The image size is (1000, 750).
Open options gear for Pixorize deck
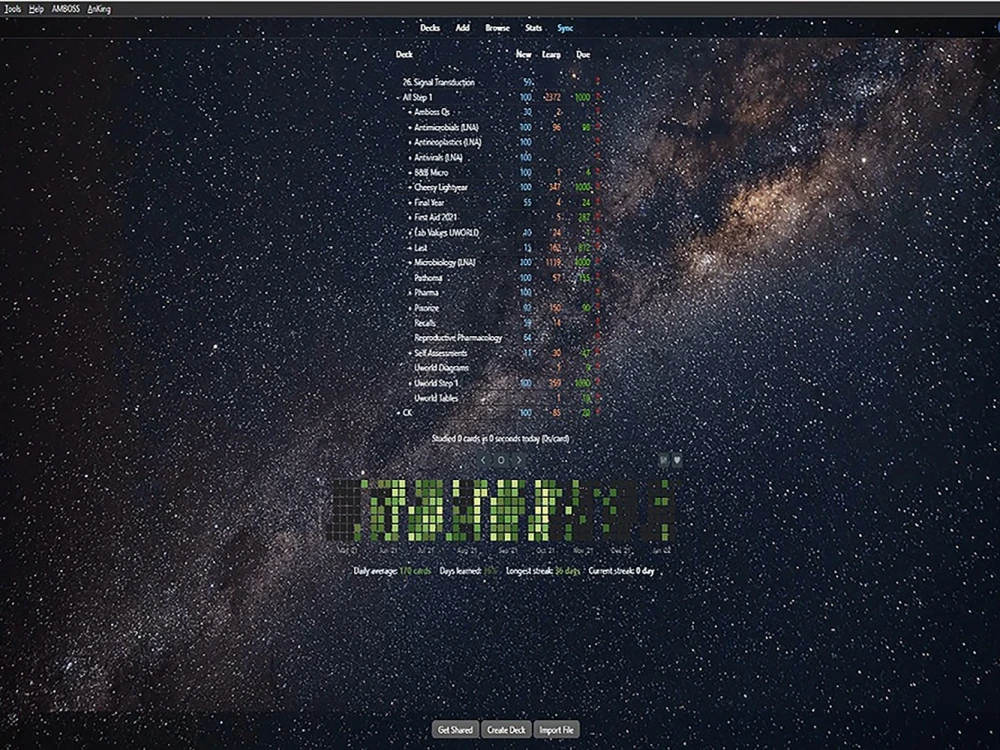point(598,308)
